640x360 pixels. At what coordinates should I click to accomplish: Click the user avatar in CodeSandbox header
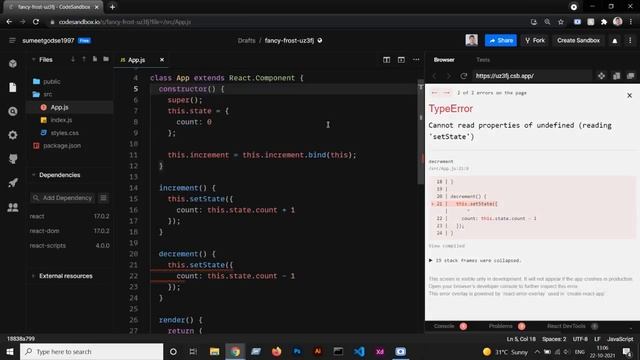pos(471,40)
